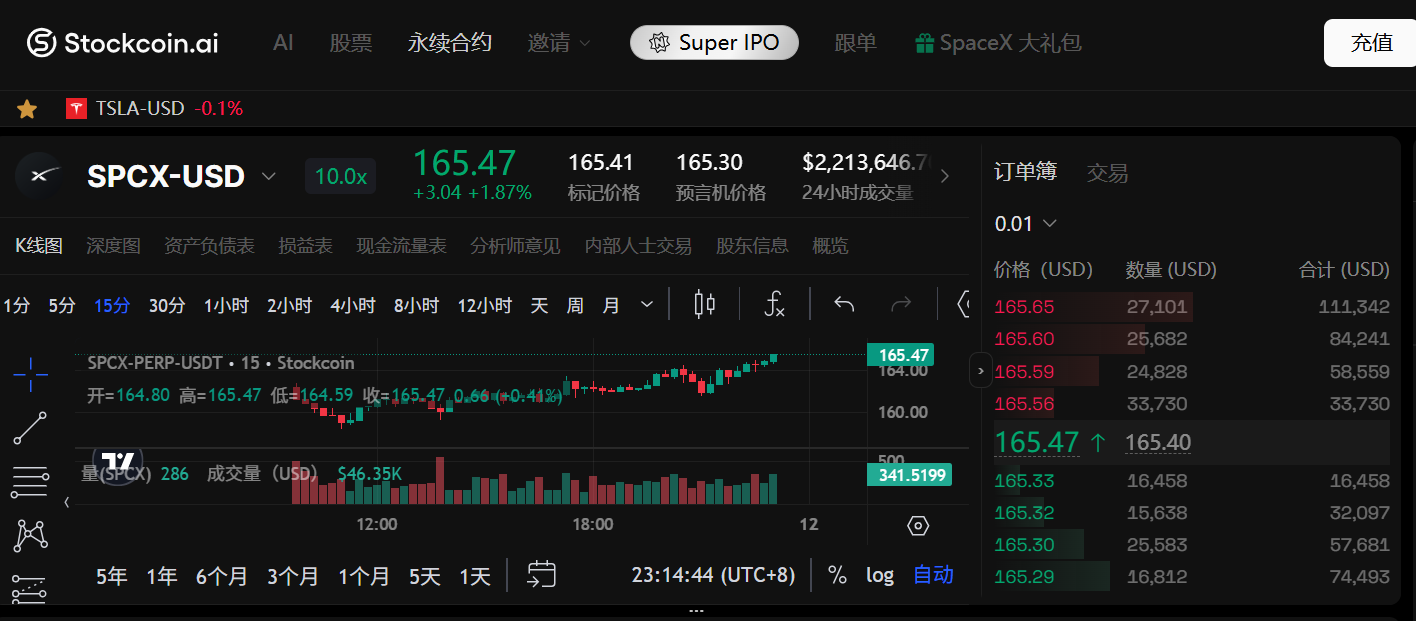Expand more time intervals chevron
This screenshot has width=1416, height=621.
click(x=646, y=305)
